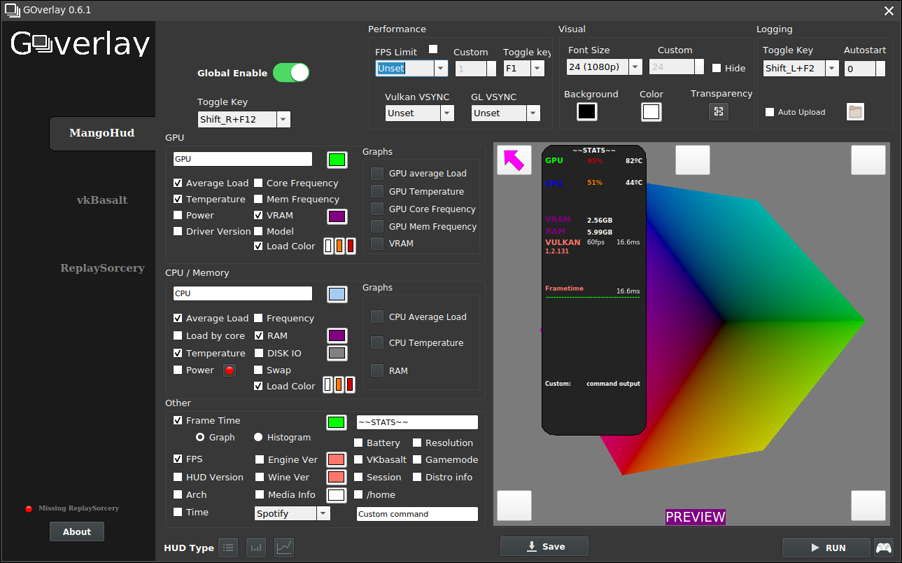This screenshot has height=563, width=902.
Task: Enable GPU Core Frequency checkbox
Action: (x=258, y=183)
